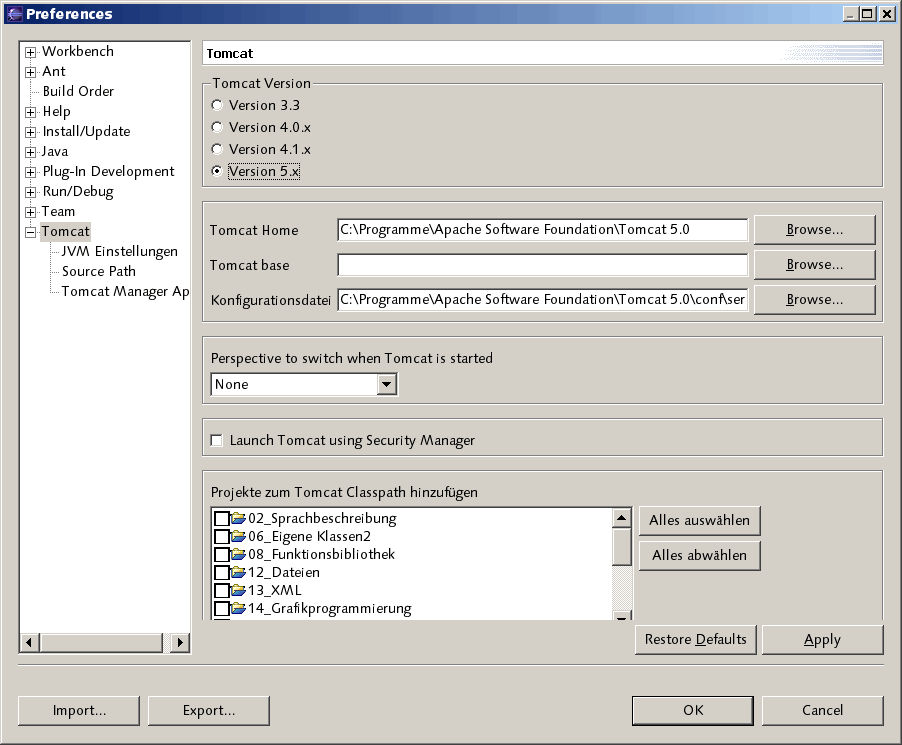The image size is (902, 745).
Task: Select Tomcat Version 3.3 option
Action: (x=217, y=105)
